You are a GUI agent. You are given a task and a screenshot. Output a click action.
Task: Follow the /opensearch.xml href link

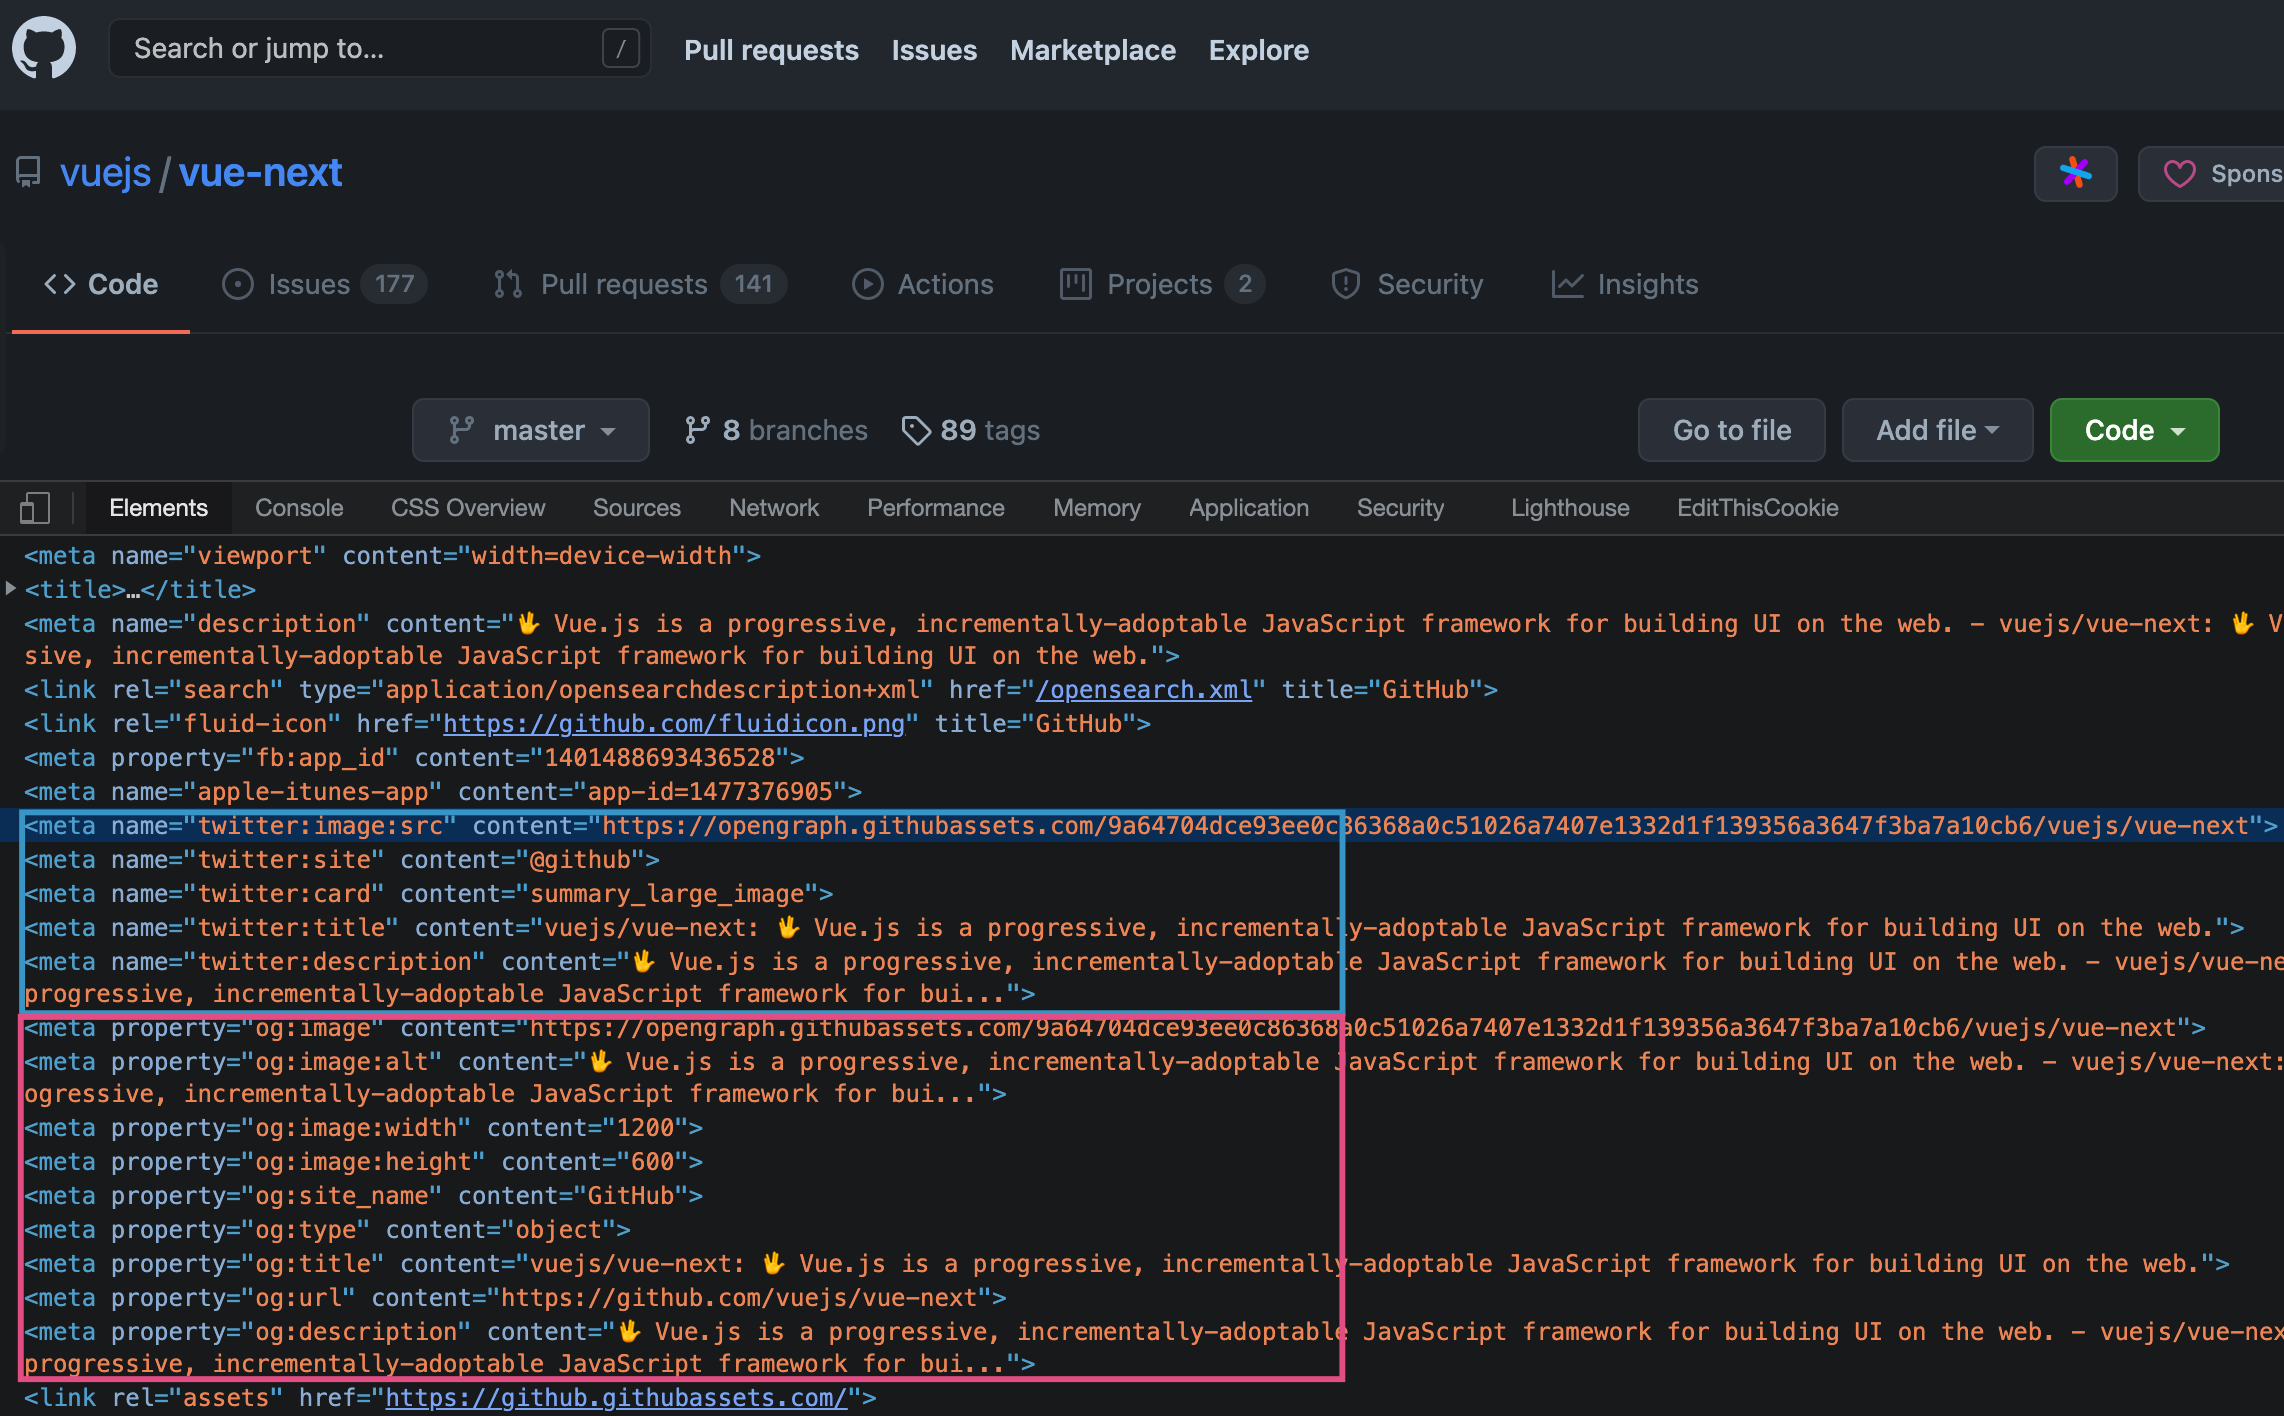(x=1143, y=690)
